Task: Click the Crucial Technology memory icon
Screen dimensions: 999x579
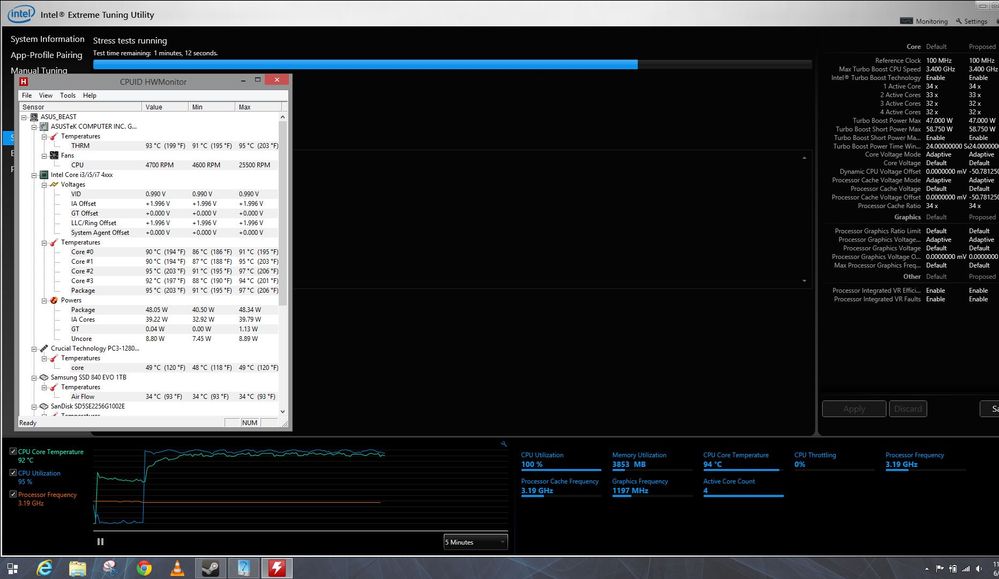Action: [x=44, y=348]
